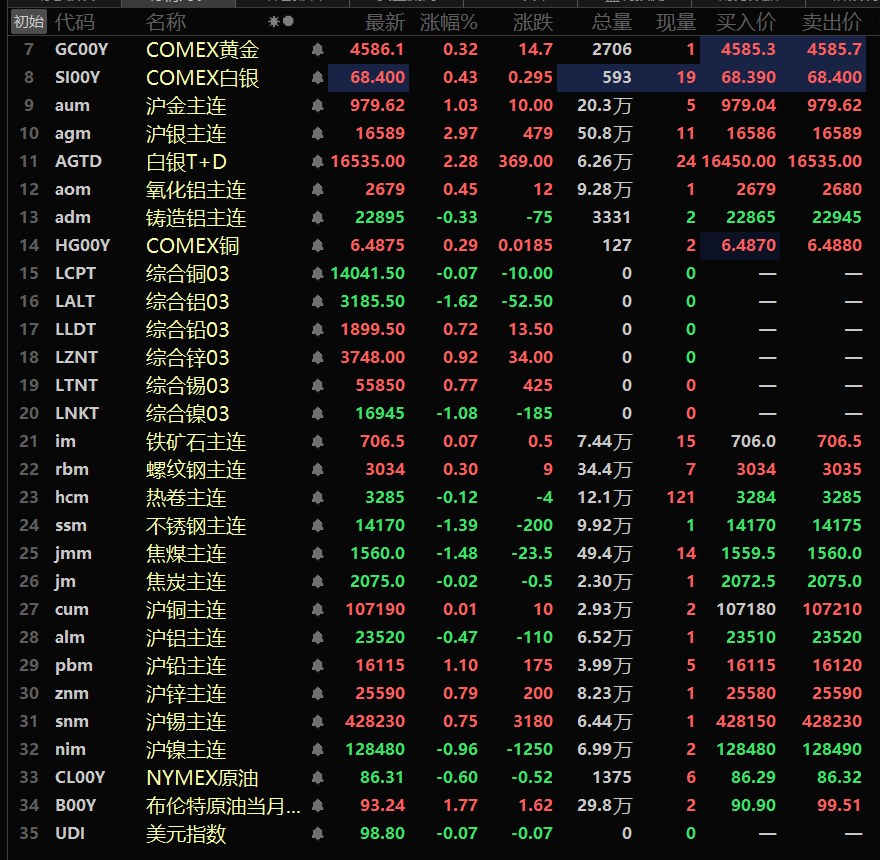Click the bell icon for 美元指数
Image resolution: width=880 pixels, height=860 pixels.
pyautogui.click(x=318, y=834)
